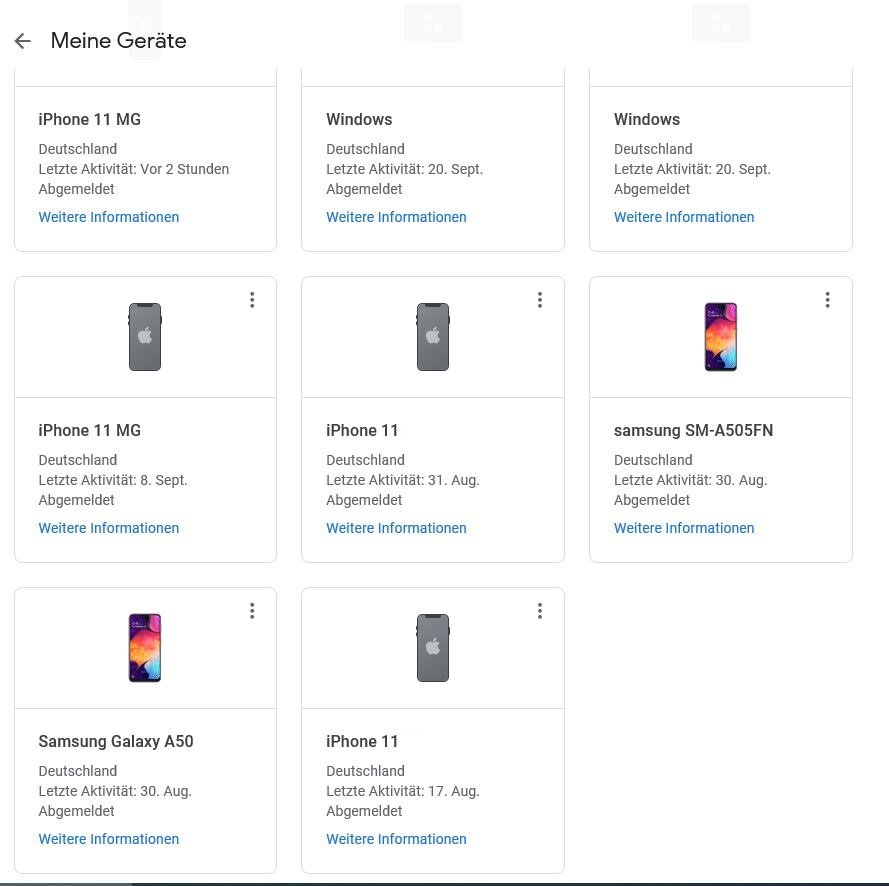889x886 pixels.
Task: Open Weitere Informationen for the right Windows device
Action: (x=684, y=217)
